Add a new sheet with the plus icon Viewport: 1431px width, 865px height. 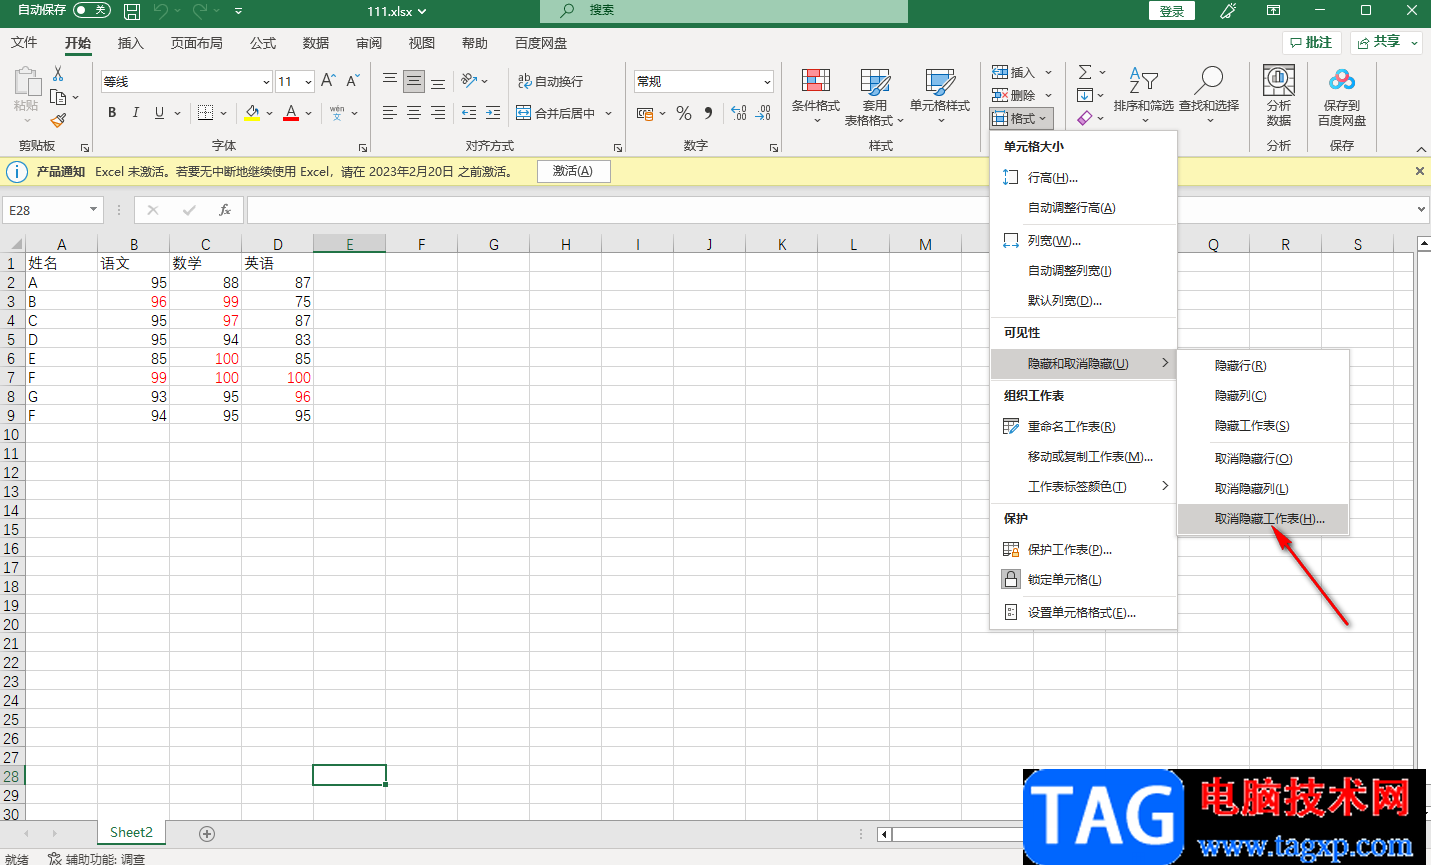pyautogui.click(x=207, y=833)
